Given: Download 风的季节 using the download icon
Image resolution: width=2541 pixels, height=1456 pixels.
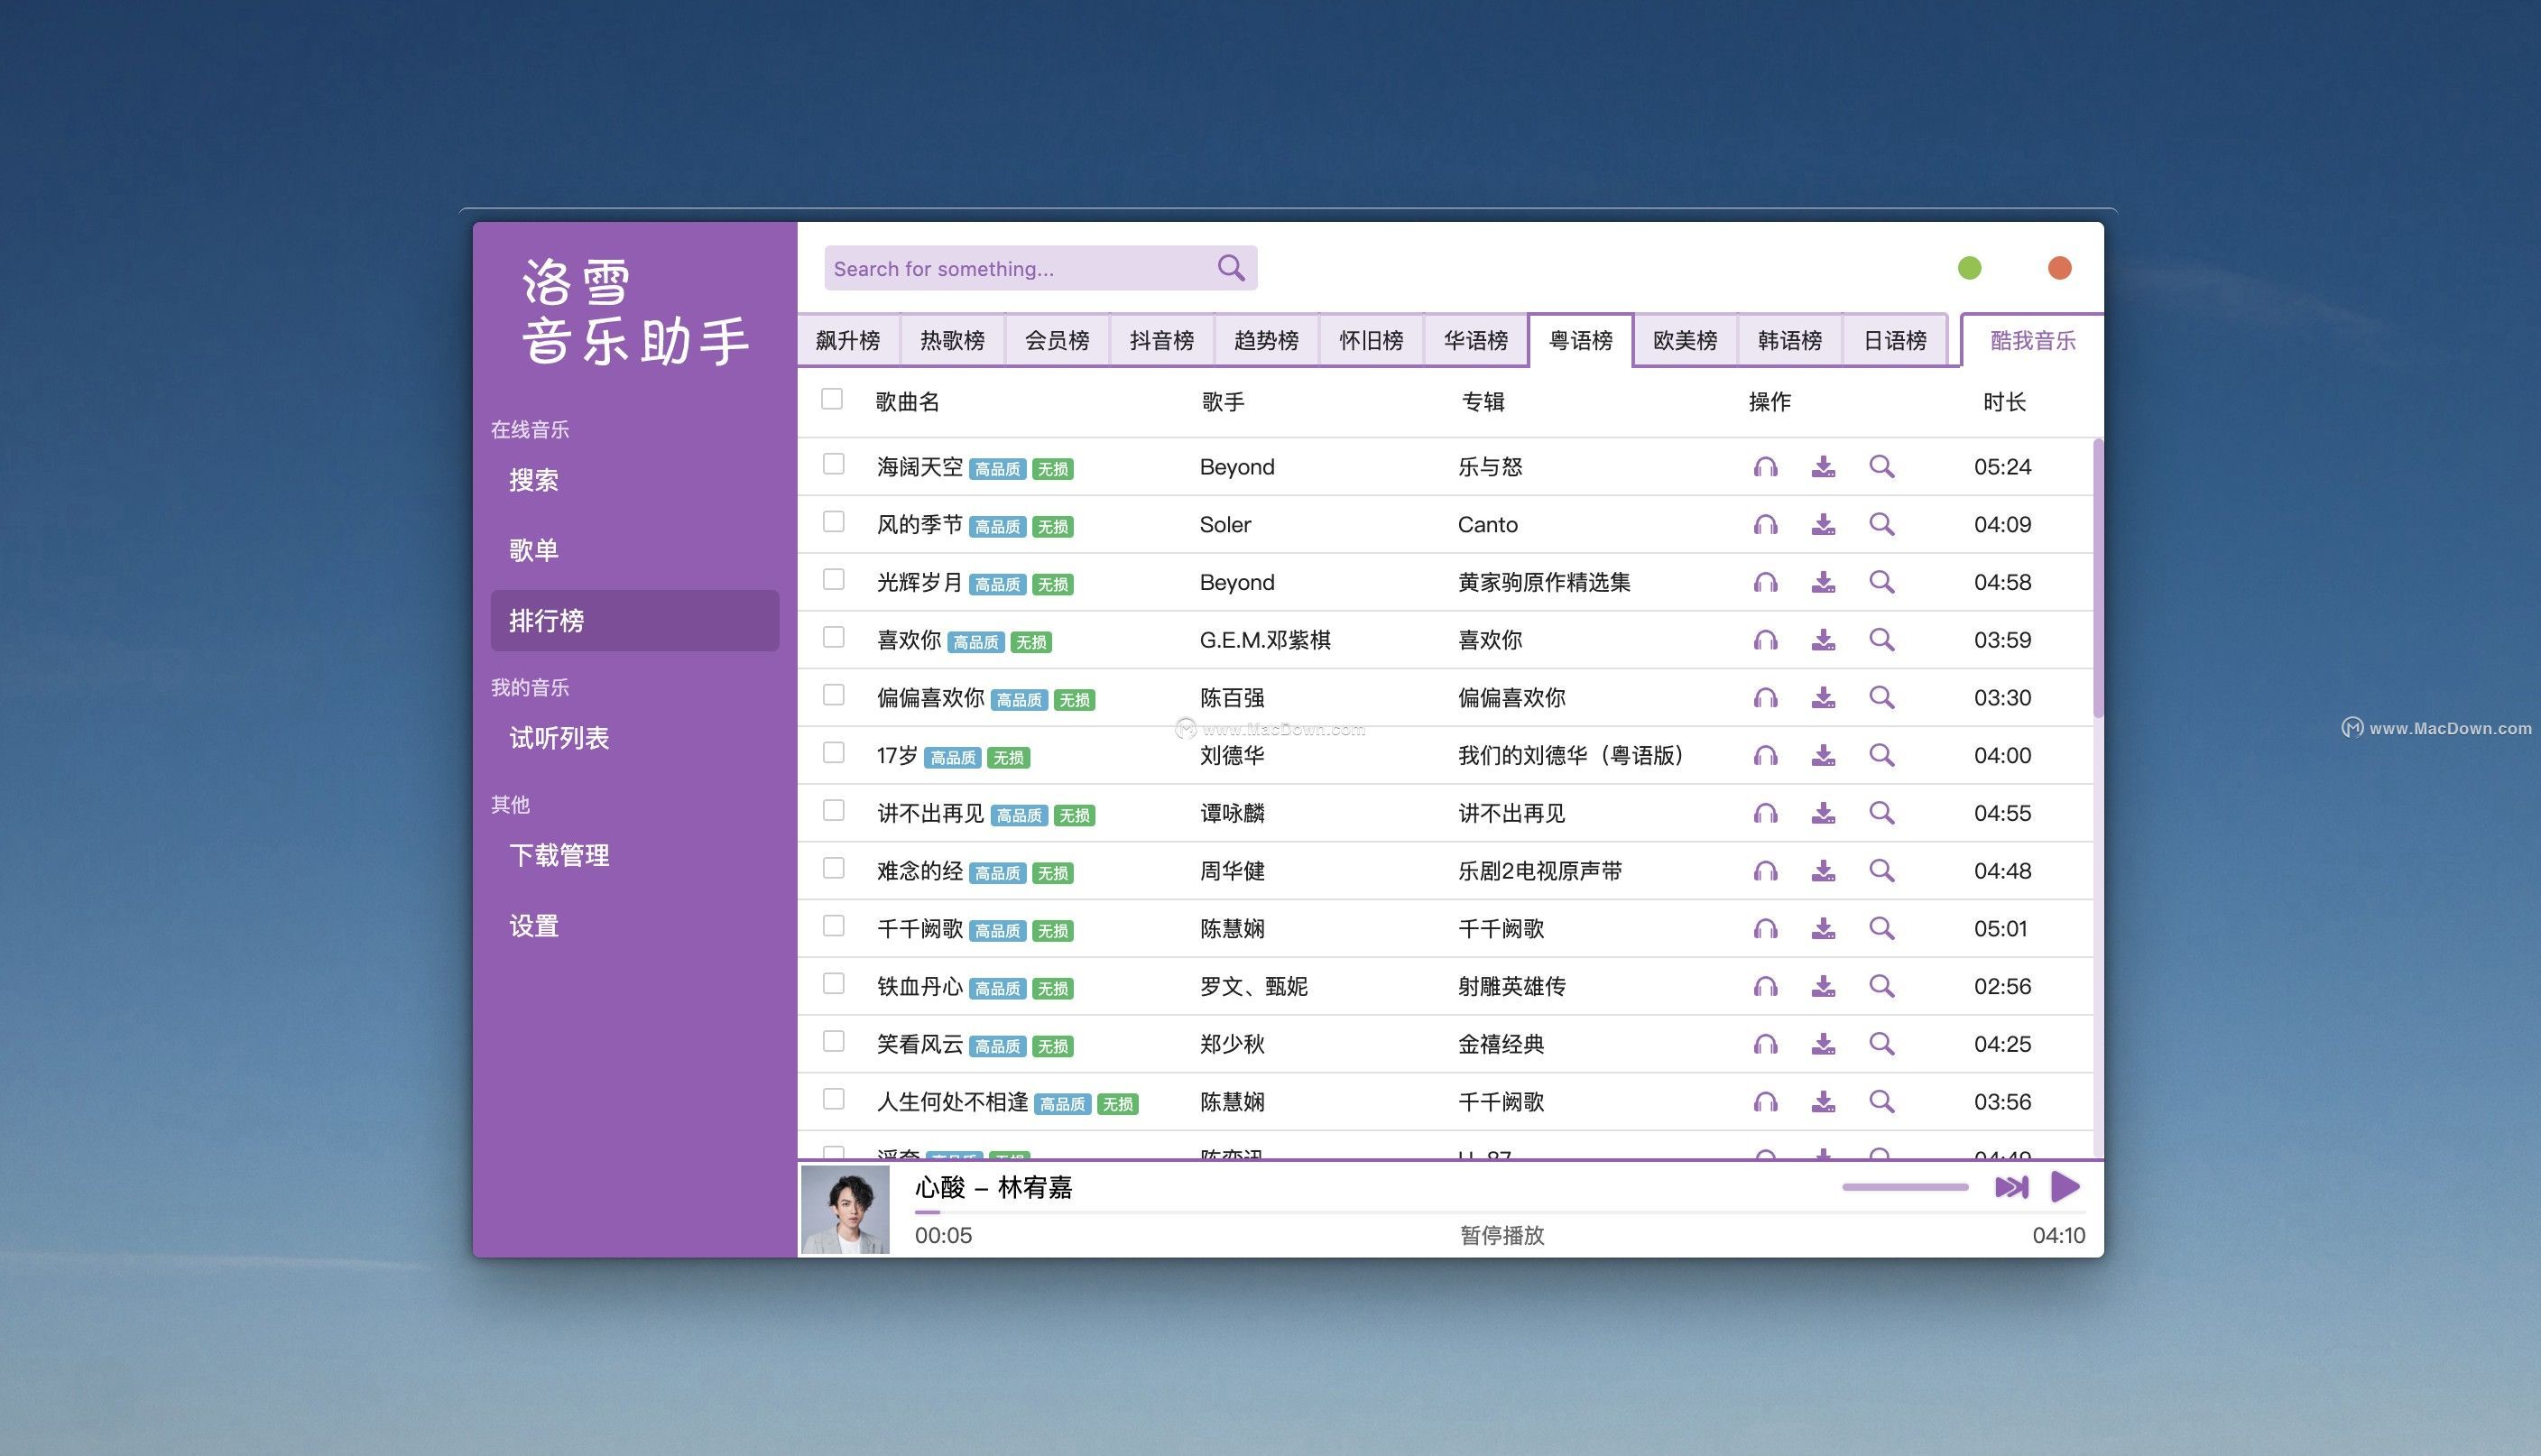Looking at the screenshot, I should pos(1823,525).
